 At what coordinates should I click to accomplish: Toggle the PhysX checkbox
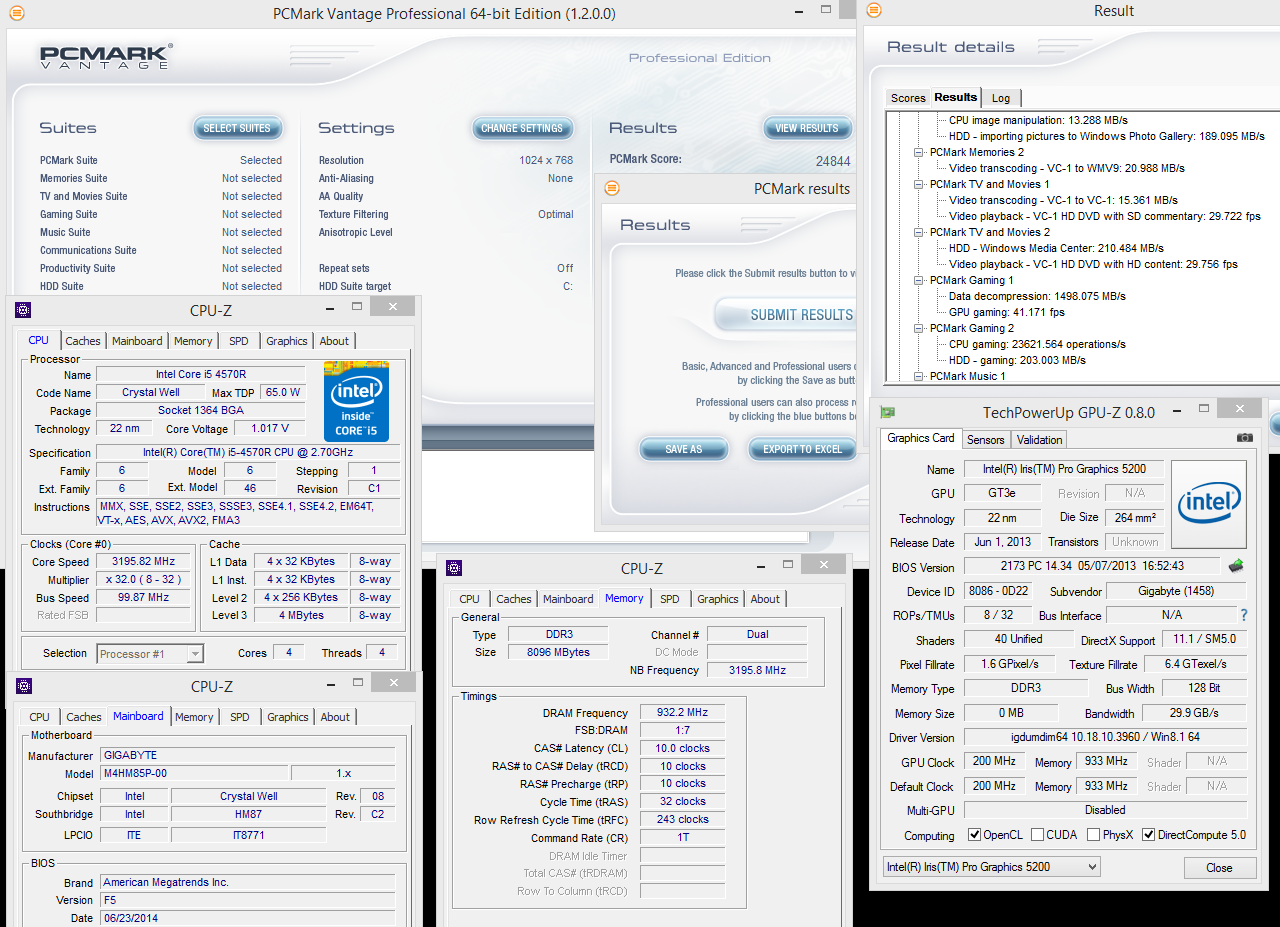pyautogui.click(x=1094, y=835)
